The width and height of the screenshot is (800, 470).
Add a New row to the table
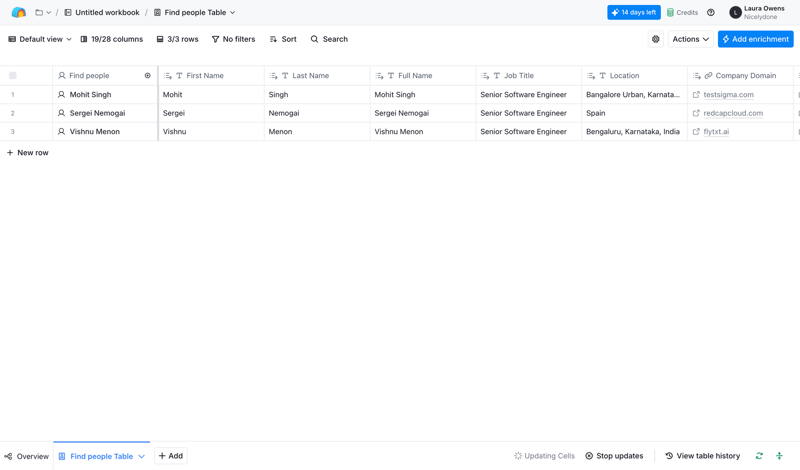pyautogui.click(x=28, y=153)
